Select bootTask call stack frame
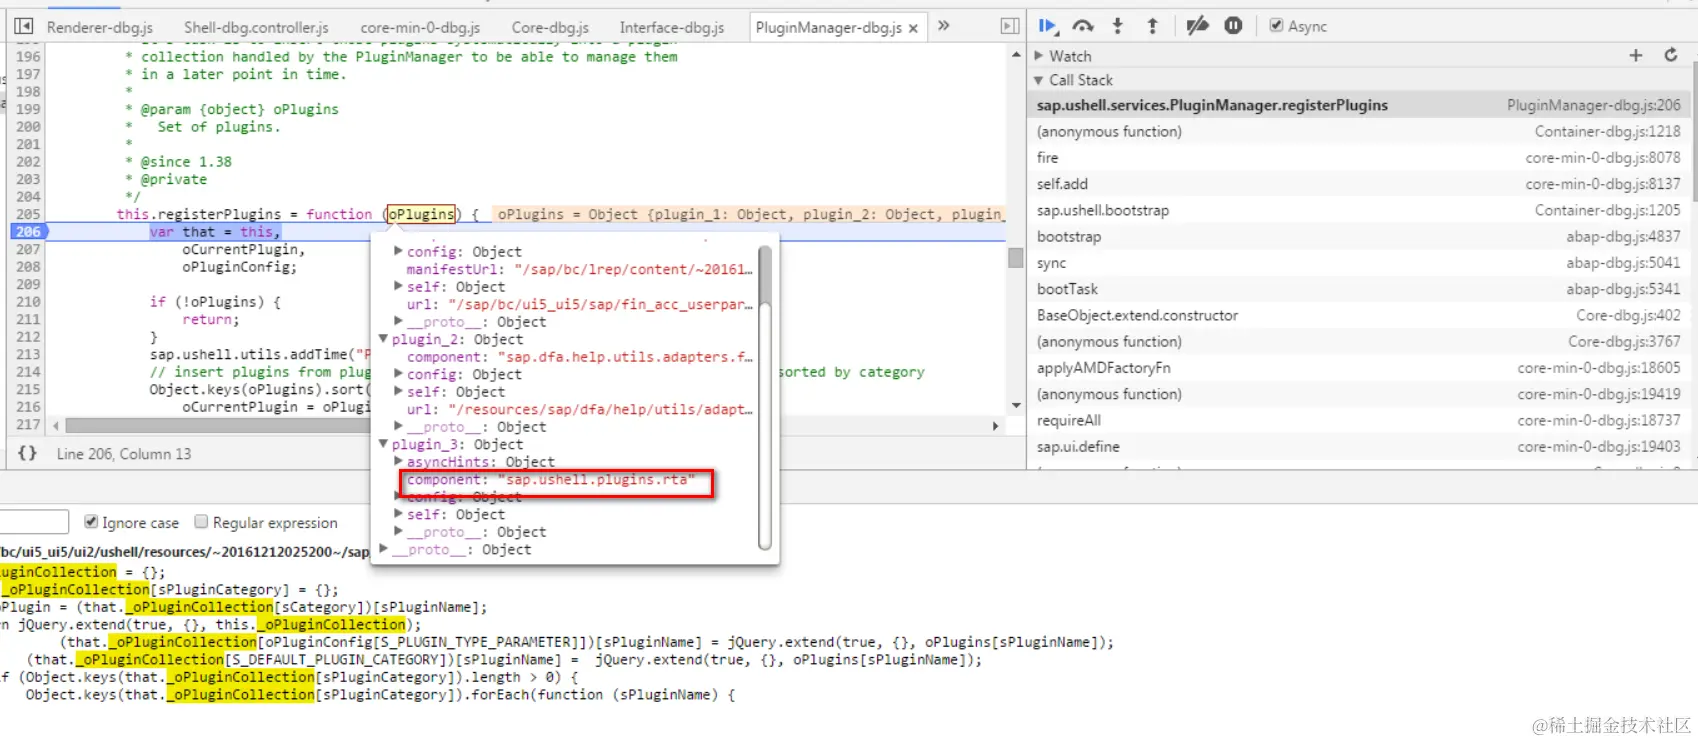1698x742 pixels. [x=1358, y=289]
